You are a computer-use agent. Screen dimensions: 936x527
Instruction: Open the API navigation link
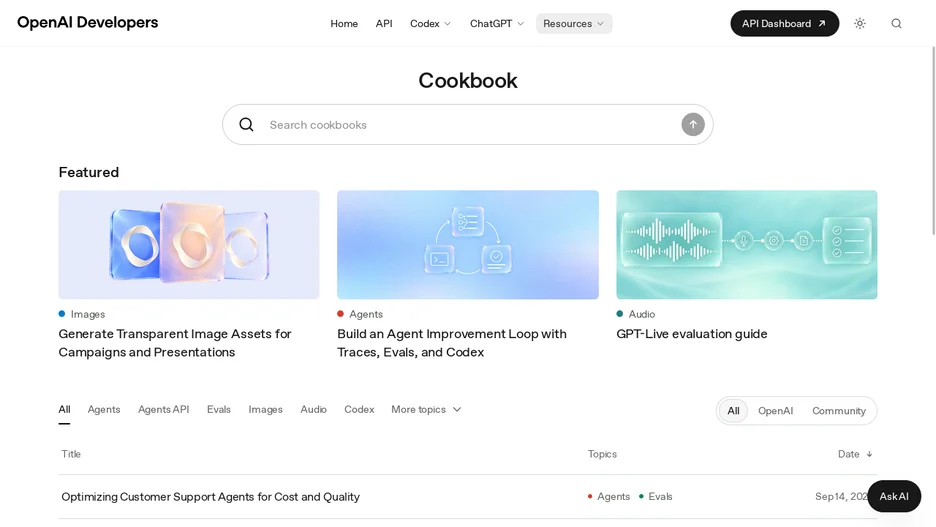[x=384, y=23]
